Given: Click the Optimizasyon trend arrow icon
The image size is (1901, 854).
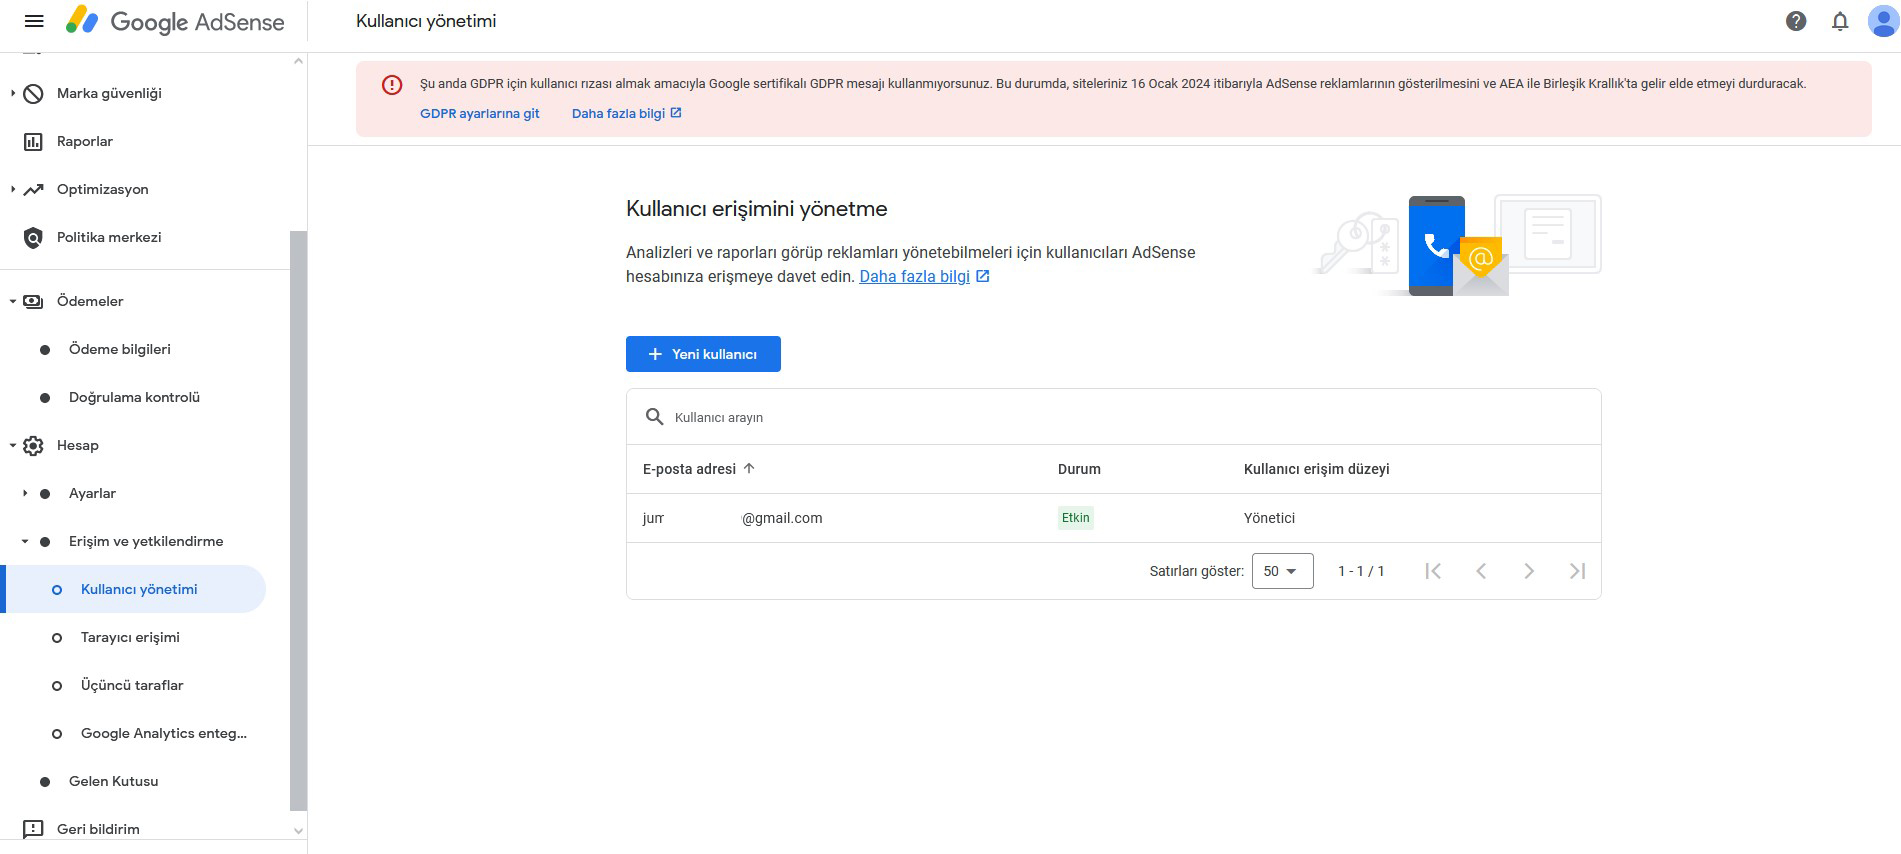Looking at the screenshot, I should pyautogui.click(x=33, y=189).
